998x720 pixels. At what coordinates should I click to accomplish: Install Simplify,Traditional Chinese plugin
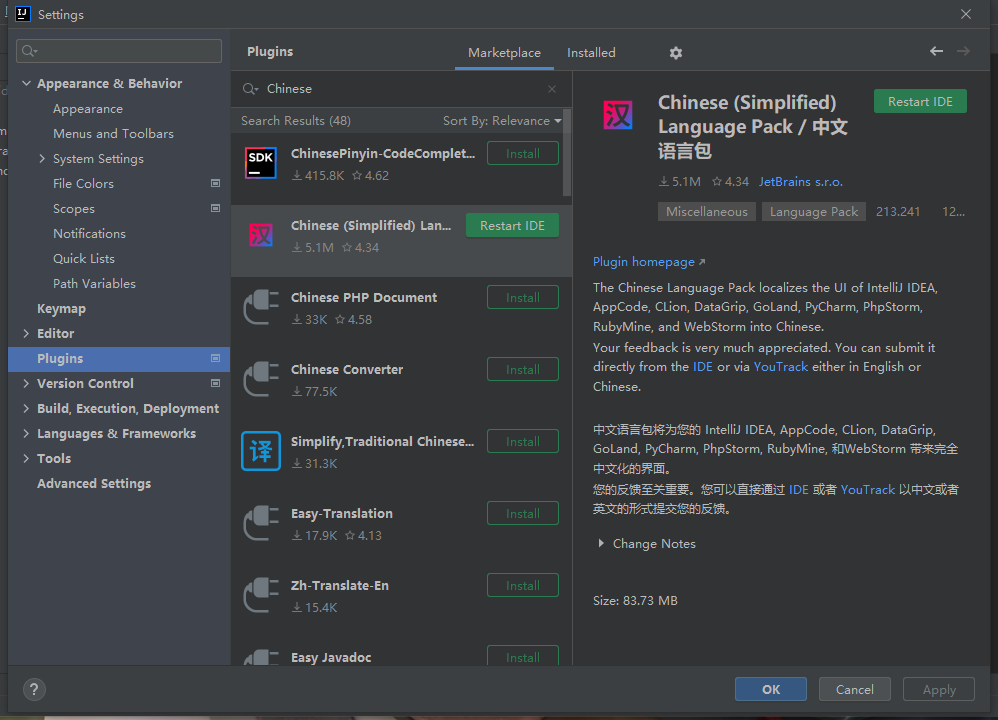click(x=523, y=441)
